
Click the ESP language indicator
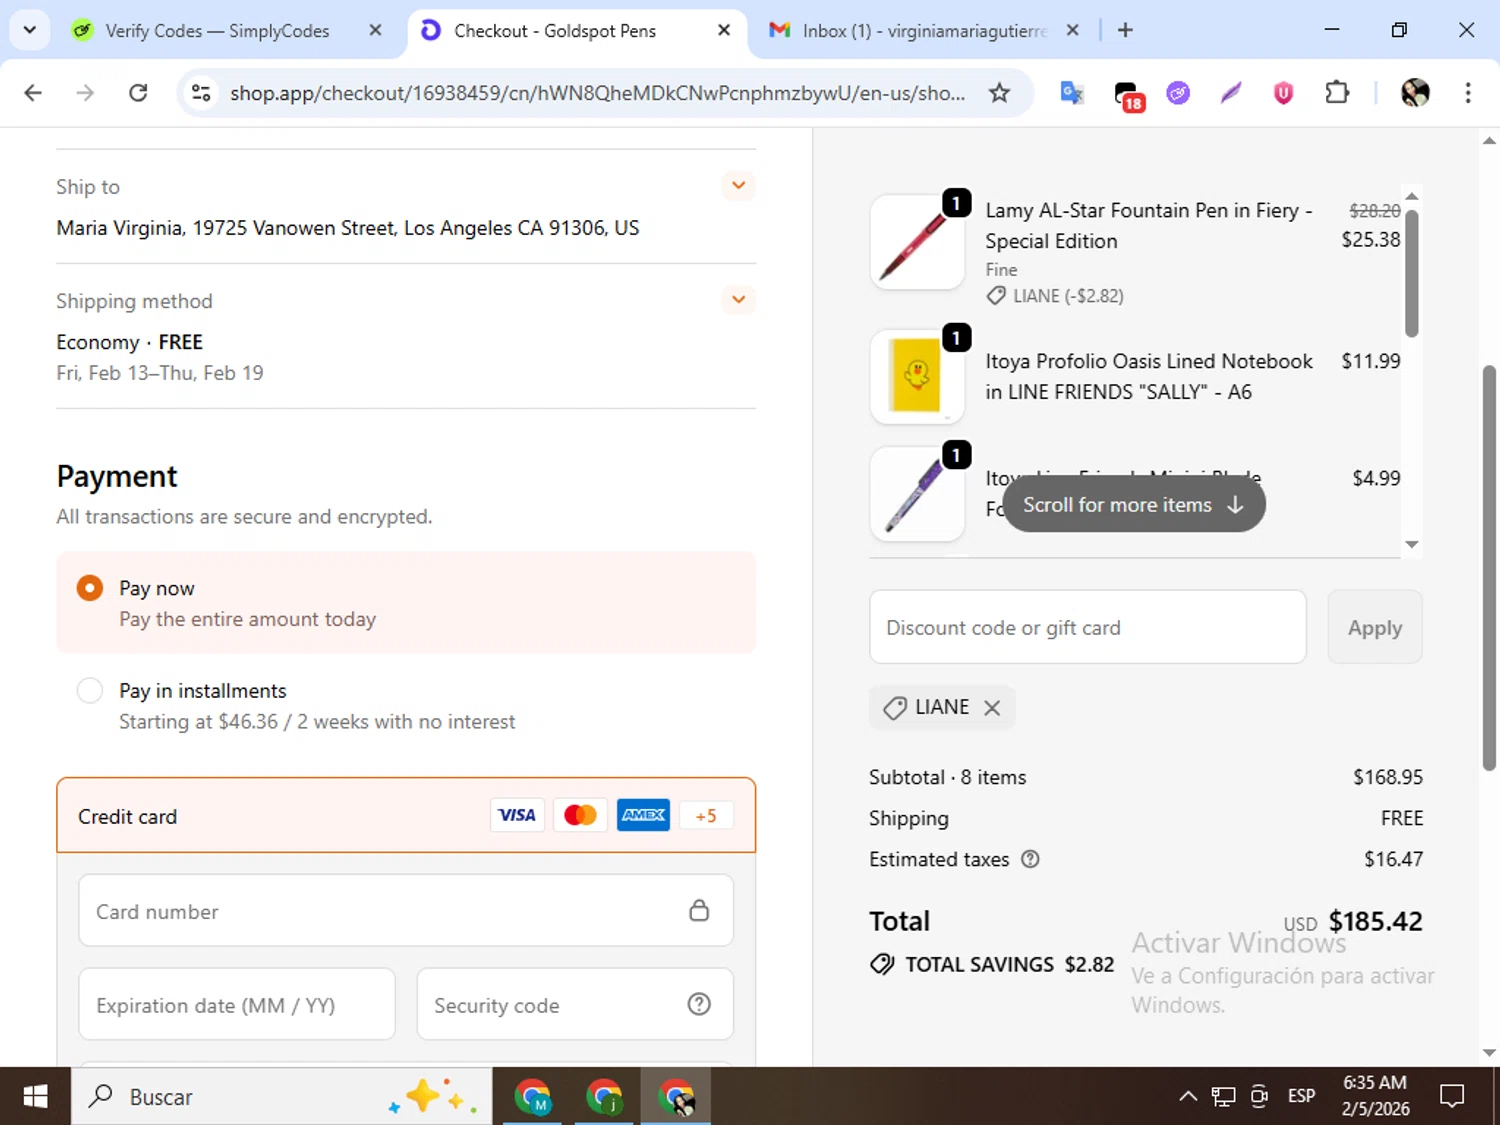1301,1097
